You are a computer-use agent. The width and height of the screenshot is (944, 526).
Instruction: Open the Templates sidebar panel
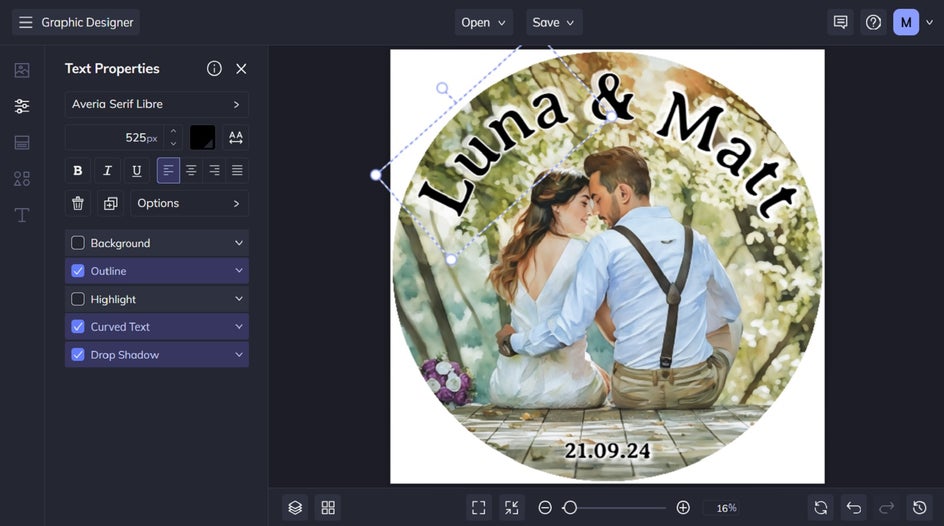pos(22,143)
